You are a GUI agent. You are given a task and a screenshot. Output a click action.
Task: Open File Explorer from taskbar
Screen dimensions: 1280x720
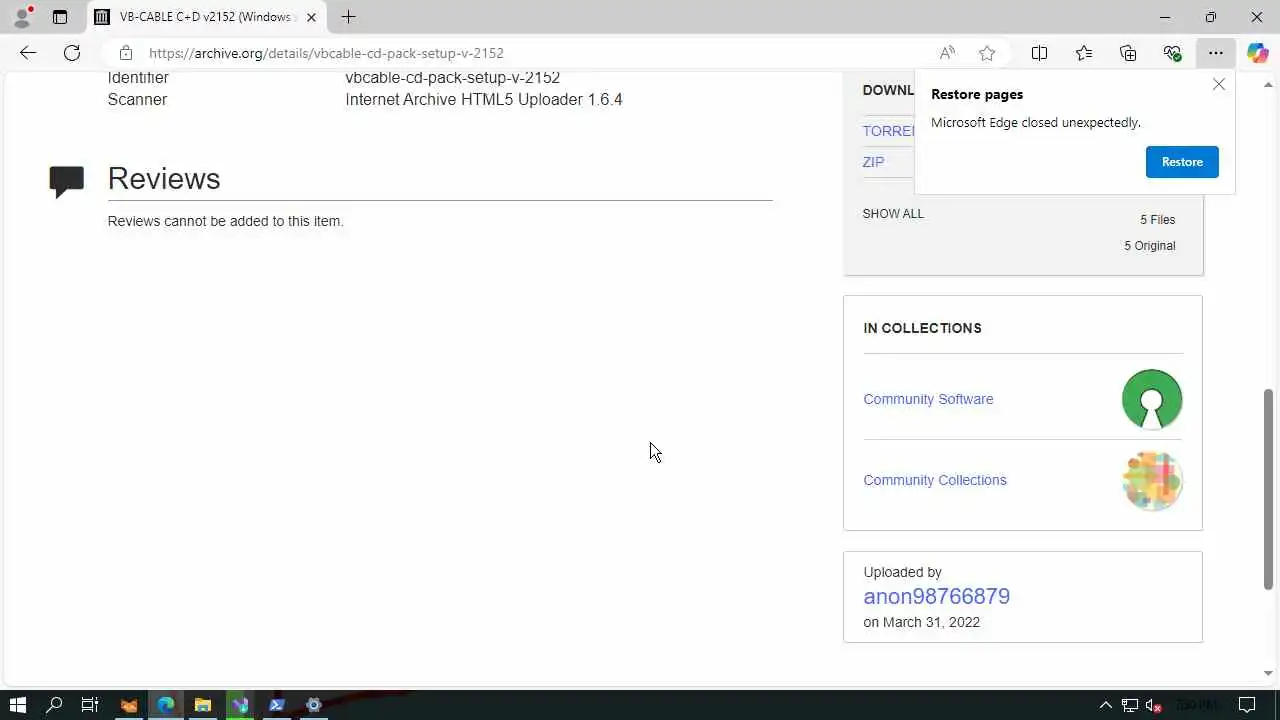coord(202,705)
